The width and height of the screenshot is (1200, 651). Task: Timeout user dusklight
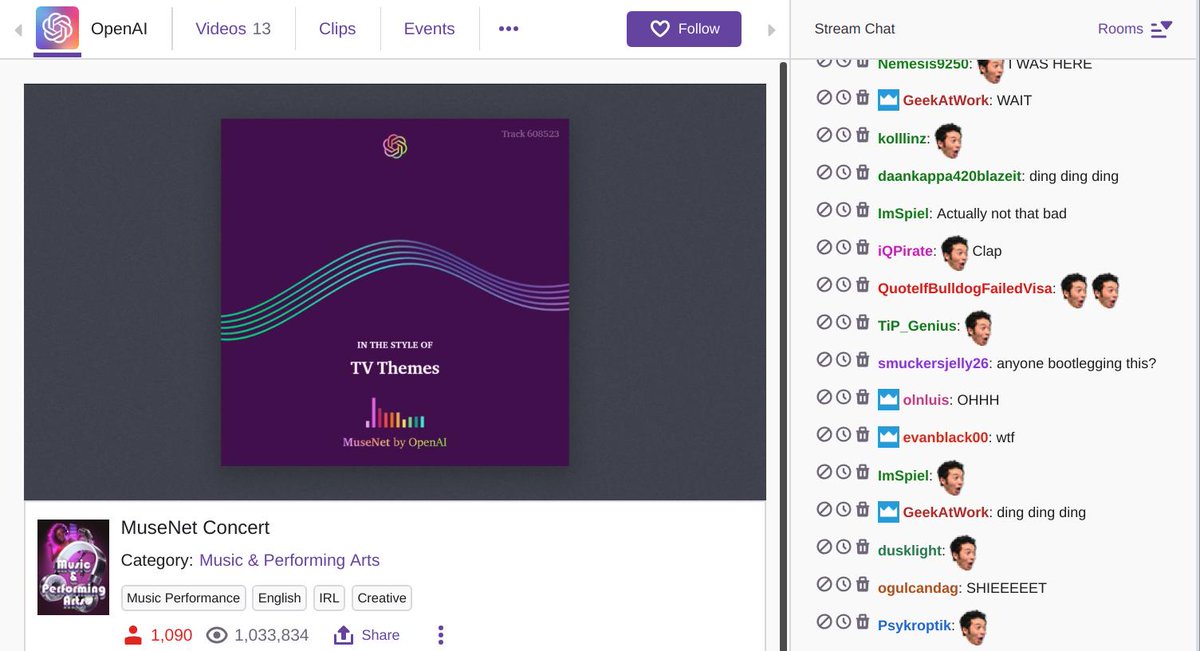pyautogui.click(x=843, y=547)
